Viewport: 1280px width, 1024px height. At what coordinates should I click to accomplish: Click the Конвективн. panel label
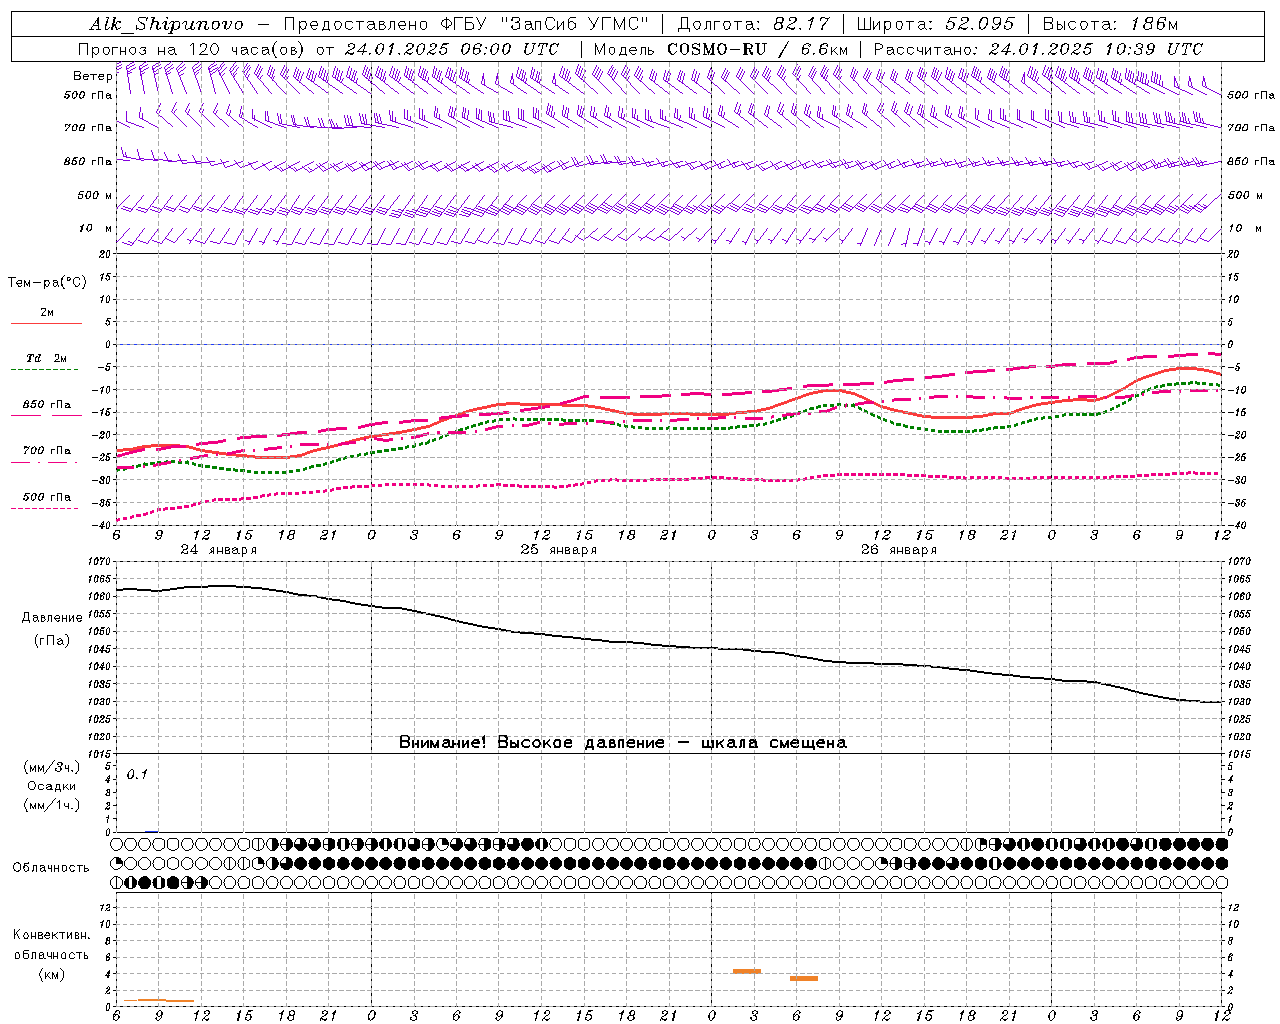click(x=52, y=935)
